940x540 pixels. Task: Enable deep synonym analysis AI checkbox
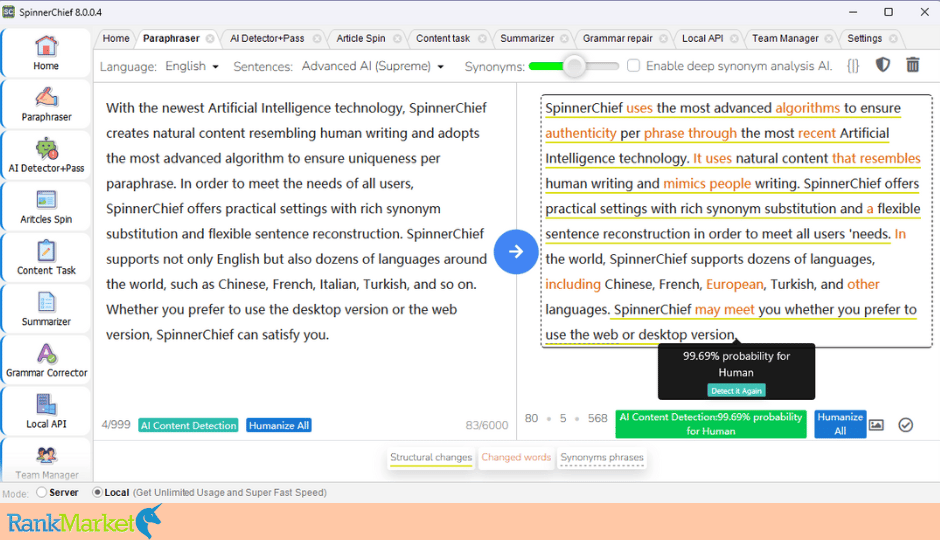click(633, 65)
